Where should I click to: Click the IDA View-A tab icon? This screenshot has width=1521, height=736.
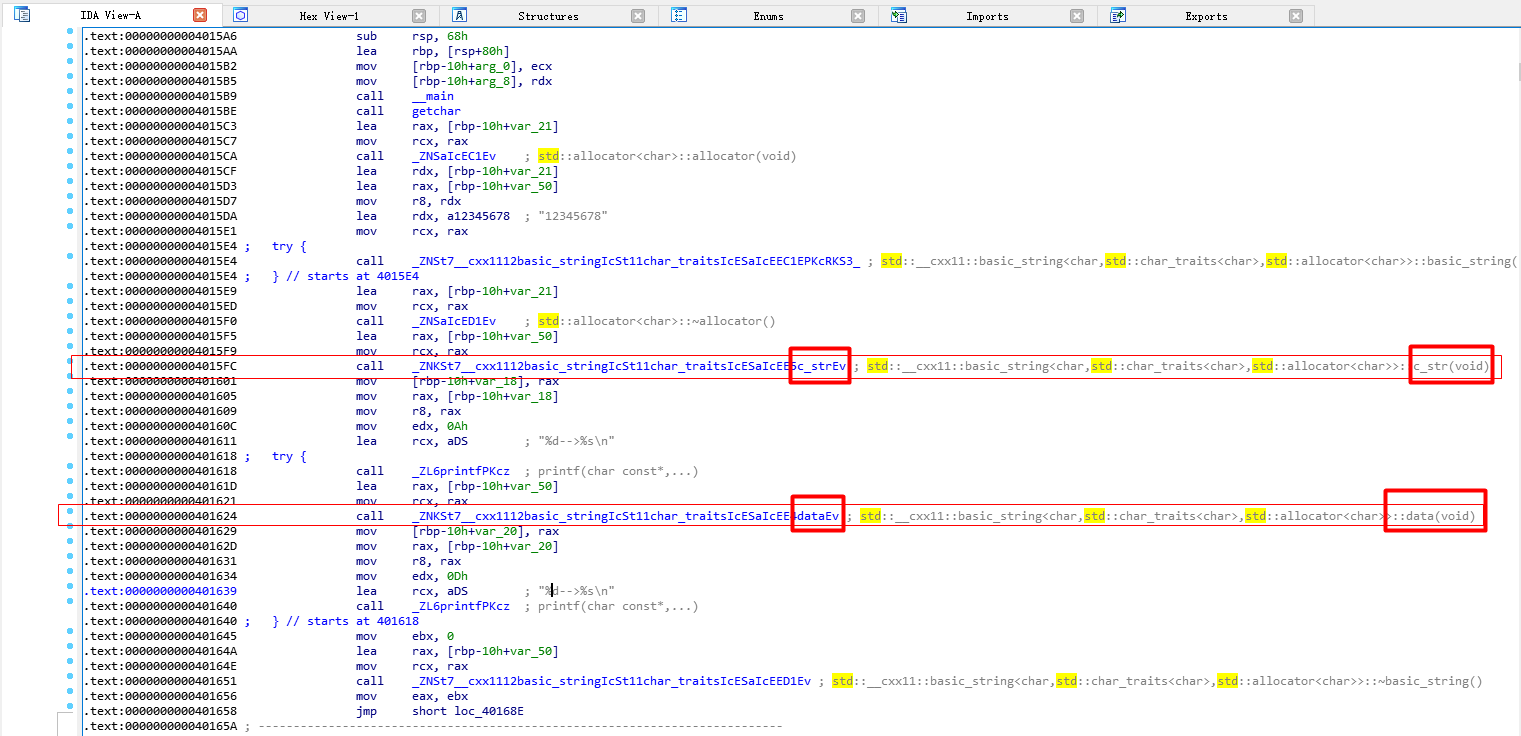pyautogui.click(x=22, y=15)
